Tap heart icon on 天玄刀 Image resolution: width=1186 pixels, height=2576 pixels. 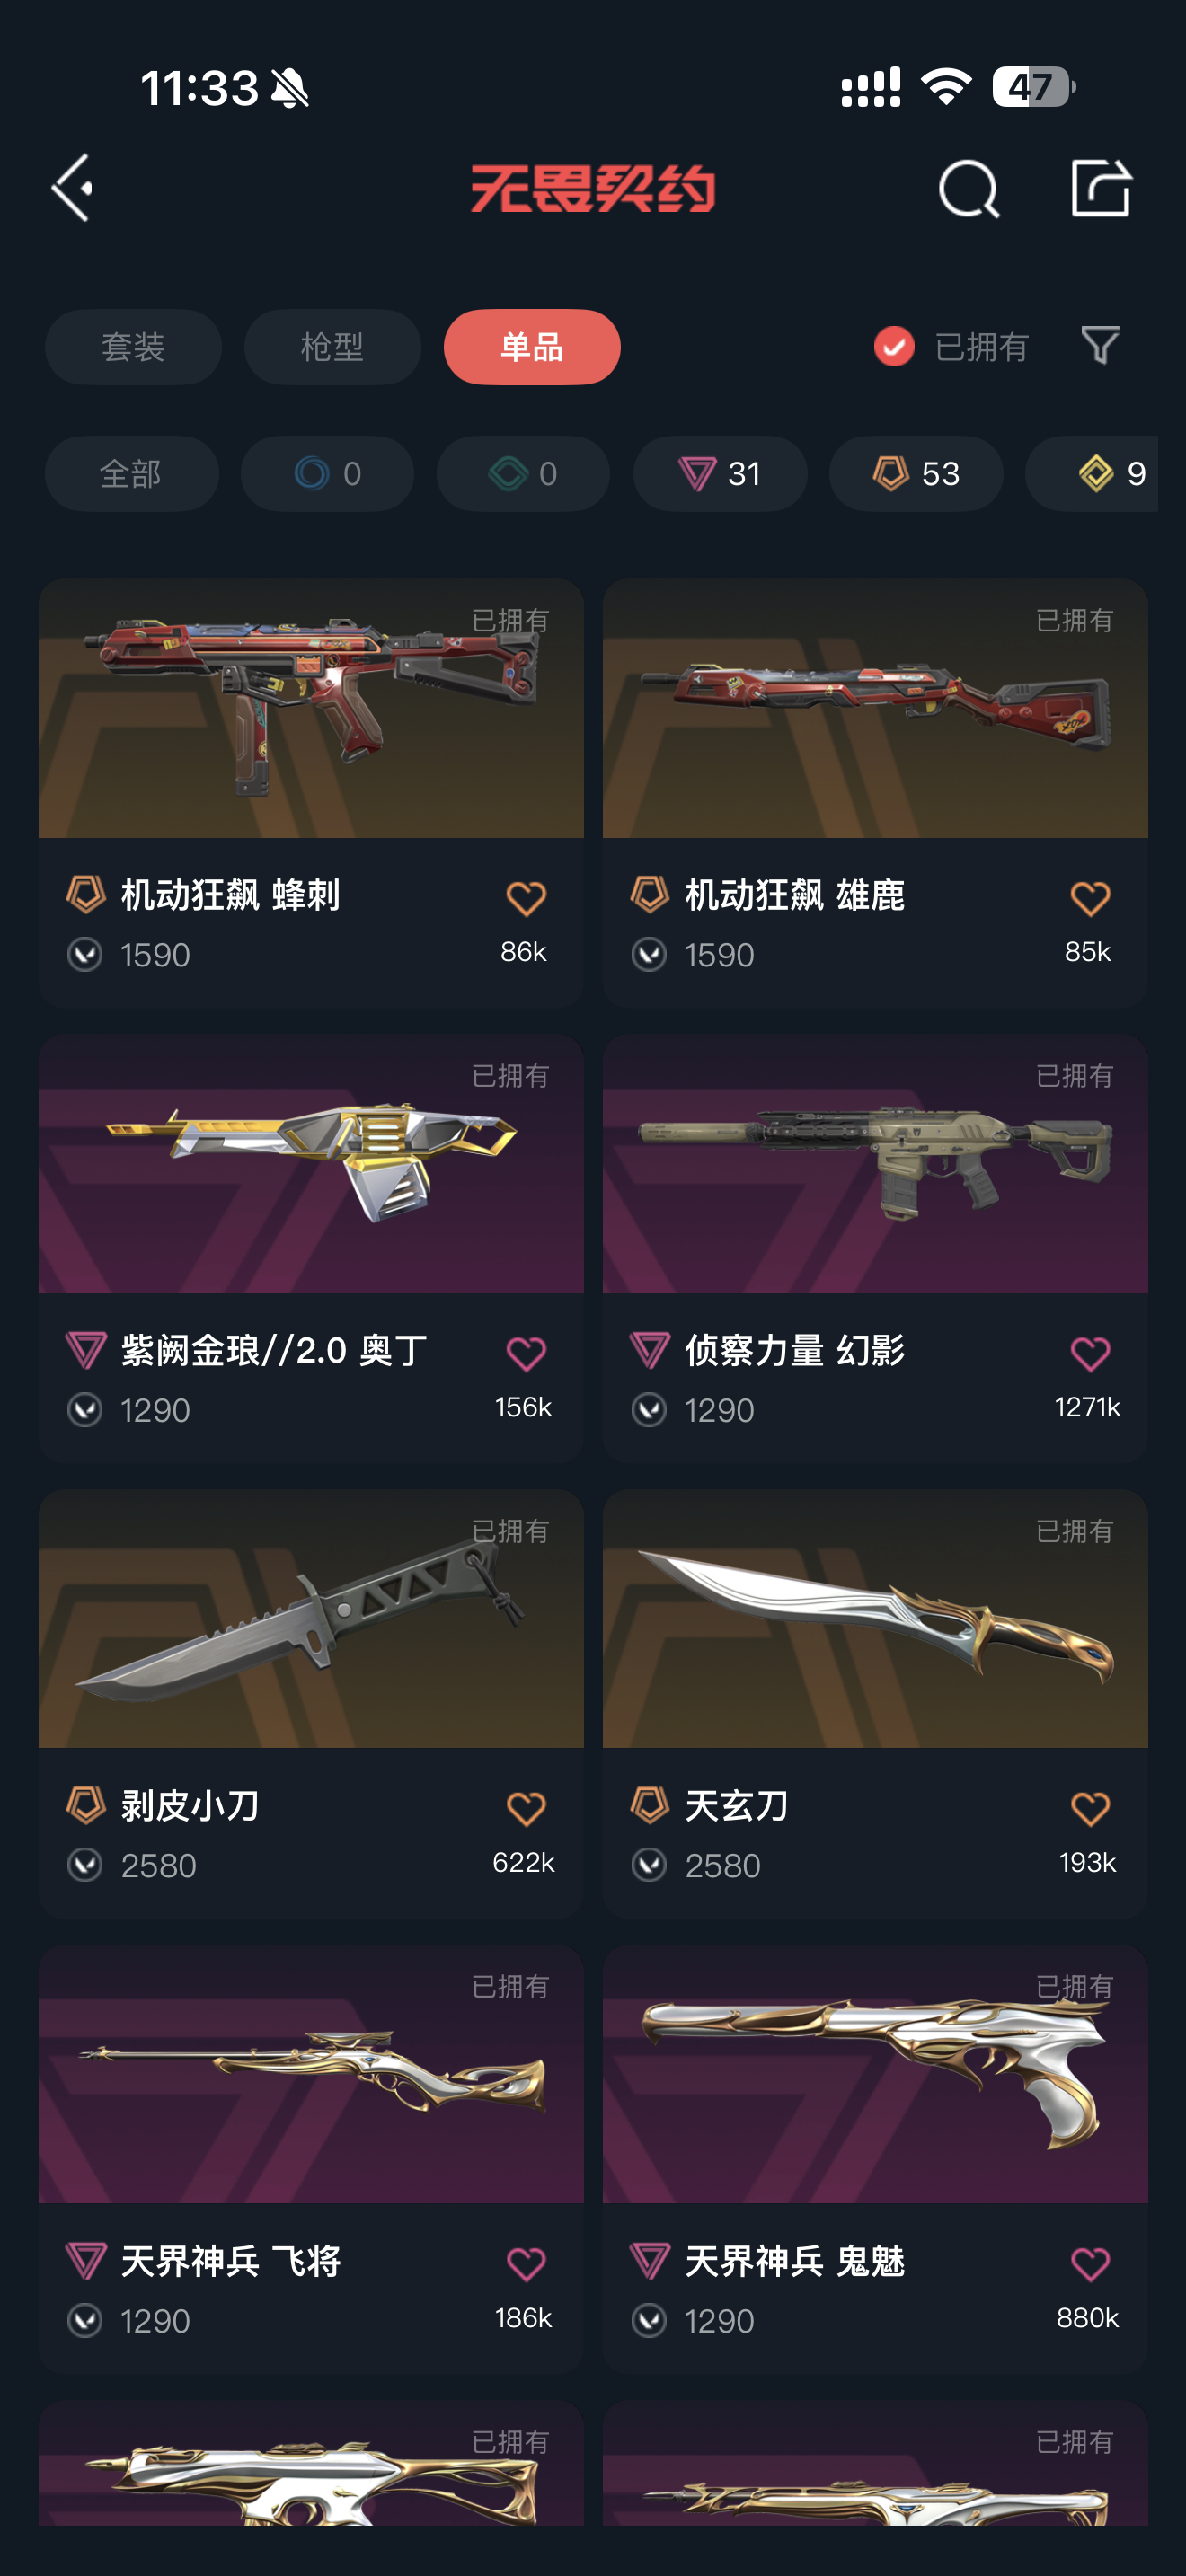tap(1090, 1808)
